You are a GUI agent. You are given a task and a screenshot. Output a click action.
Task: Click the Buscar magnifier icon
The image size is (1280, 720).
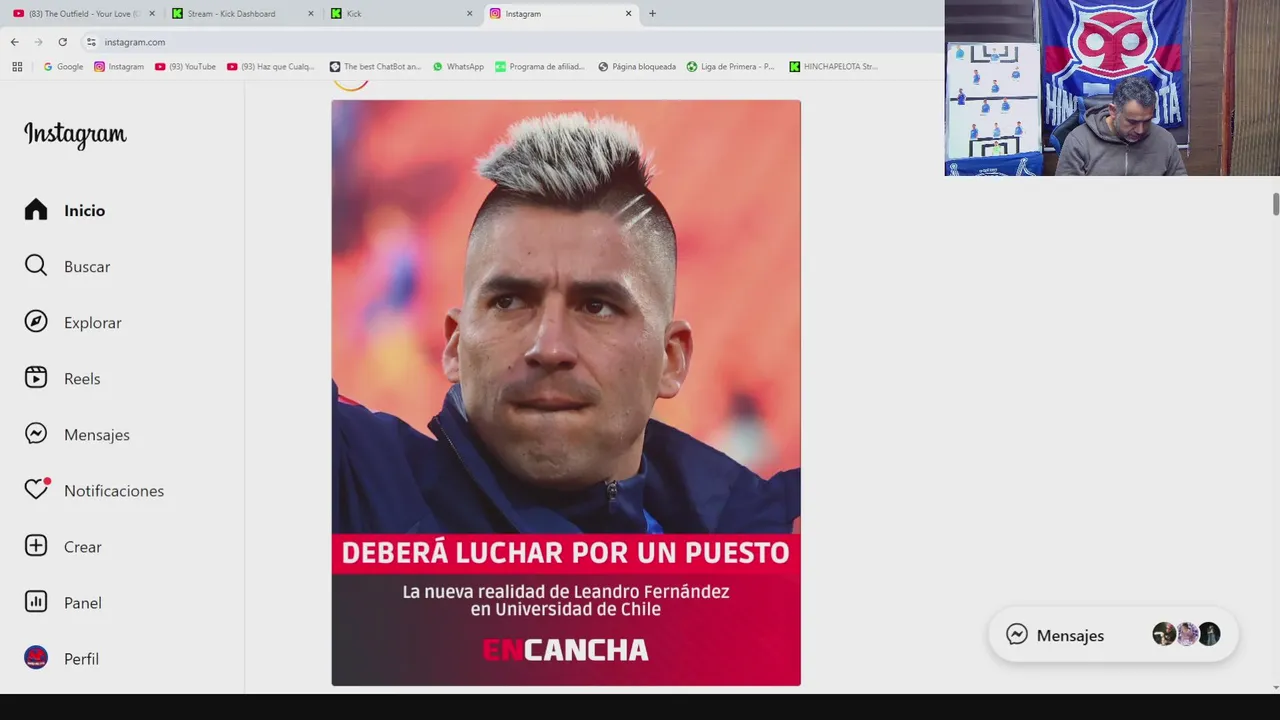point(36,266)
